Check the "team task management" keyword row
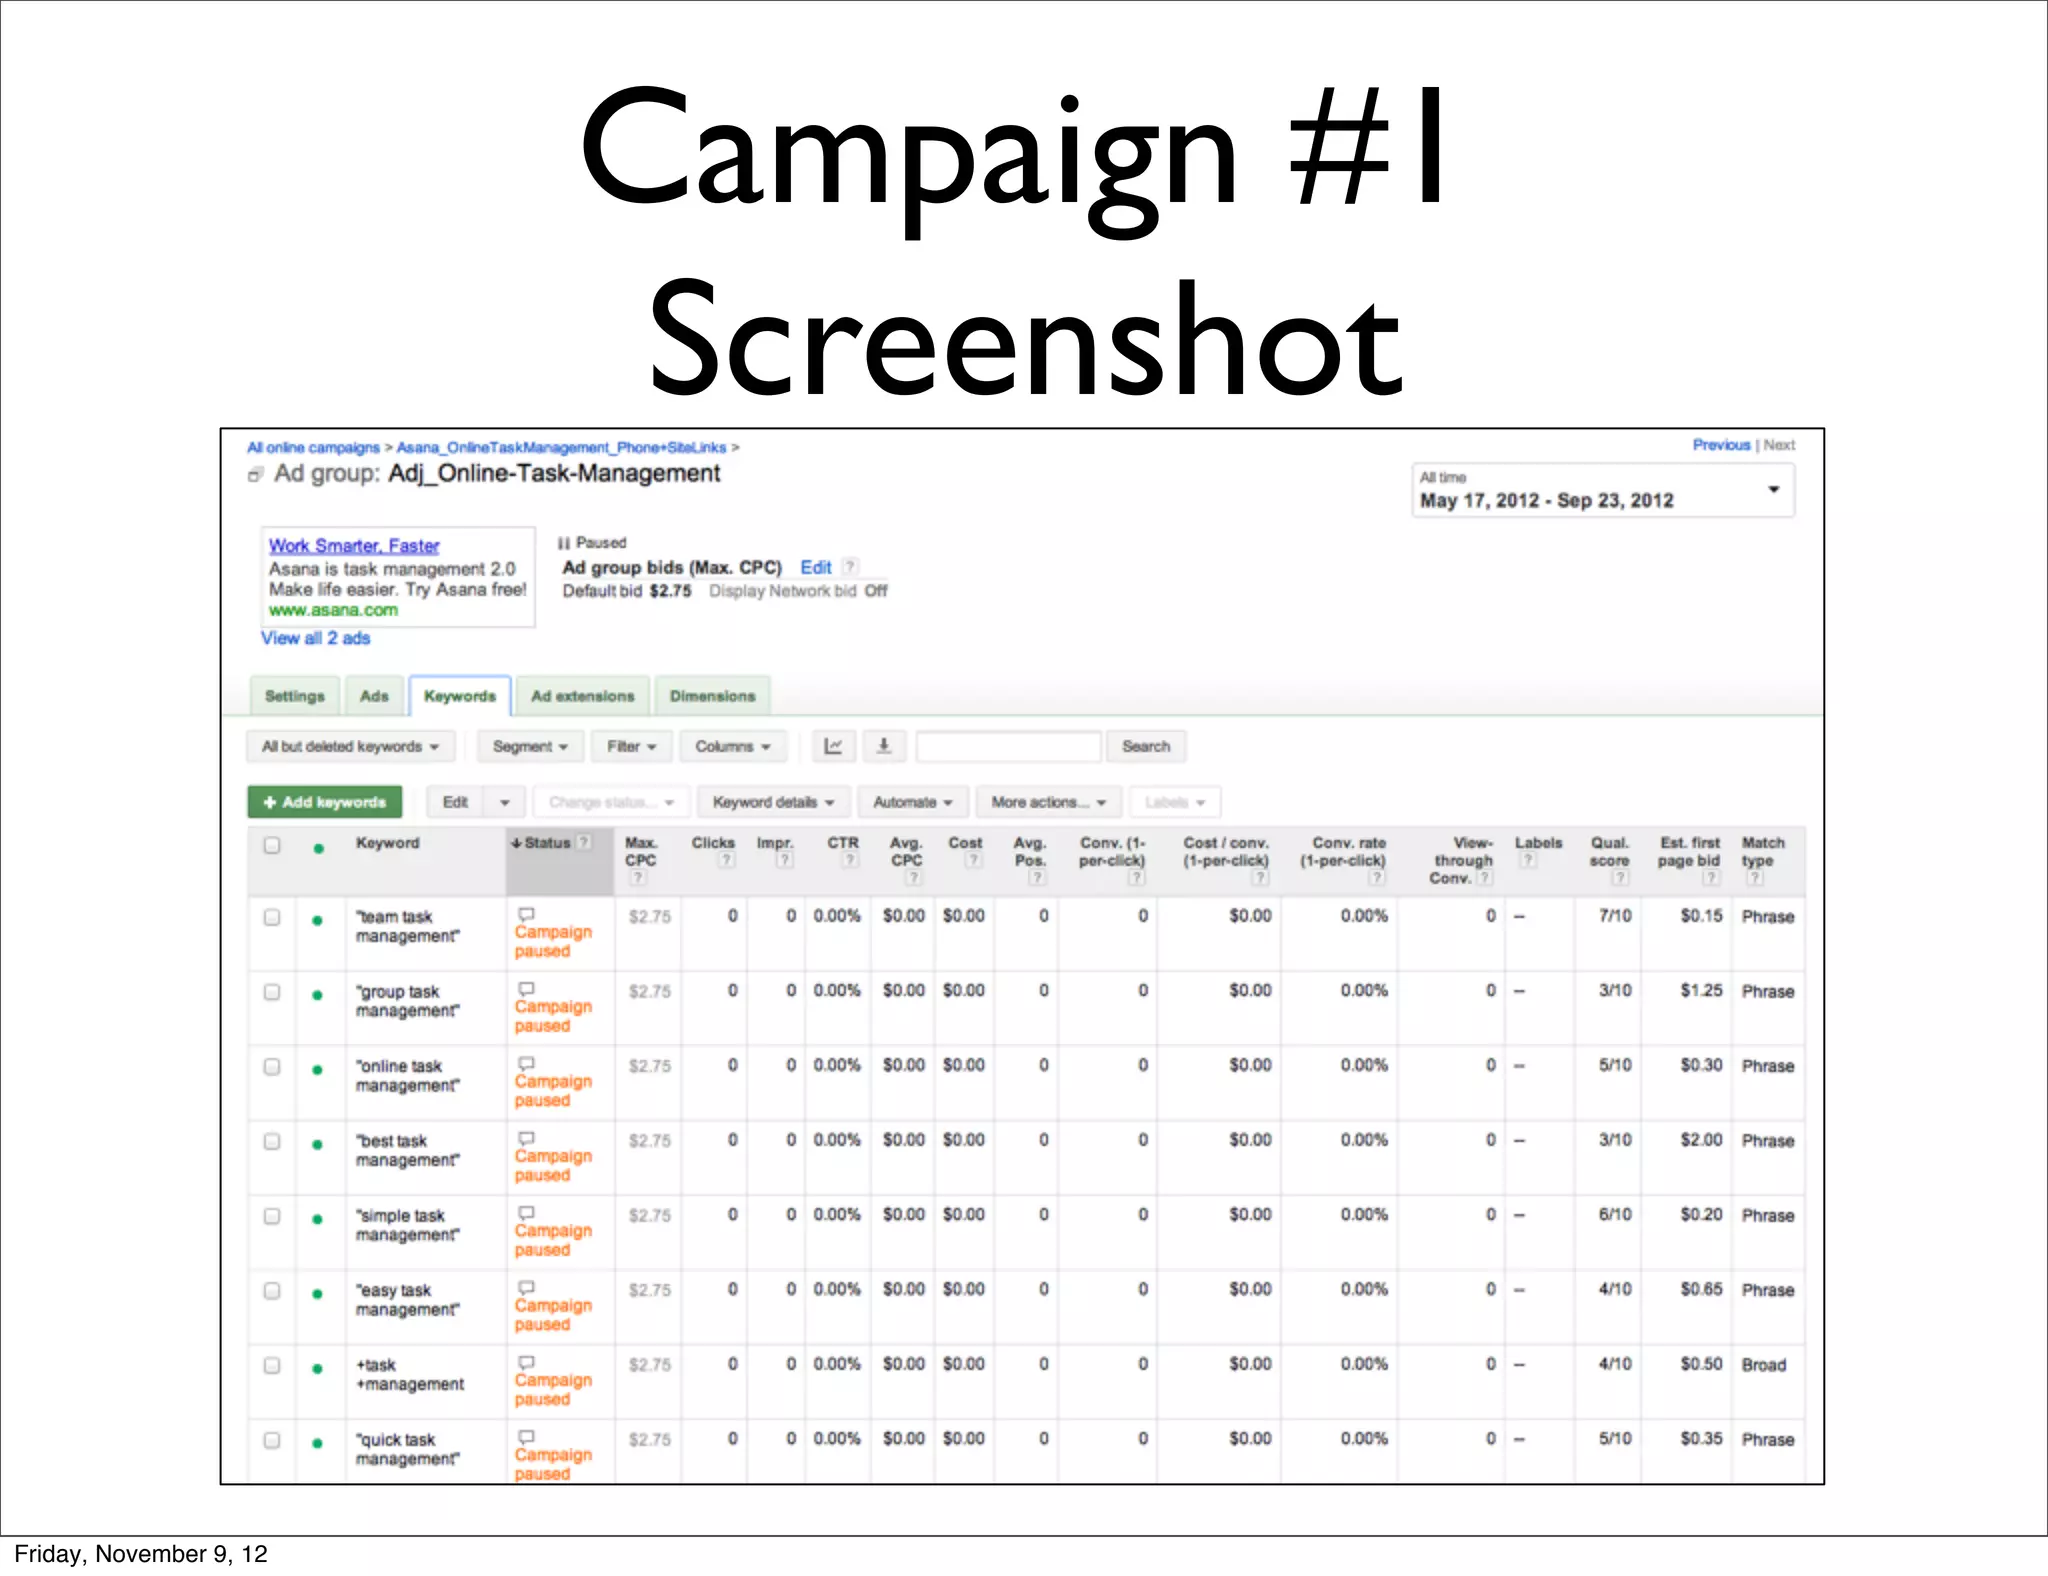The height and width of the screenshot is (1576, 2048). click(x=272, y=917)
